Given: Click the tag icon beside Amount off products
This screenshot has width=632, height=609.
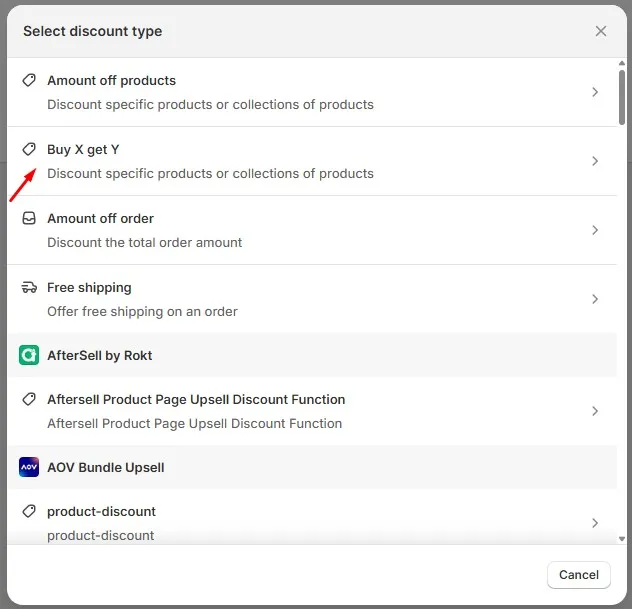Looking at the screenshot, I should (x=29, y=80).
